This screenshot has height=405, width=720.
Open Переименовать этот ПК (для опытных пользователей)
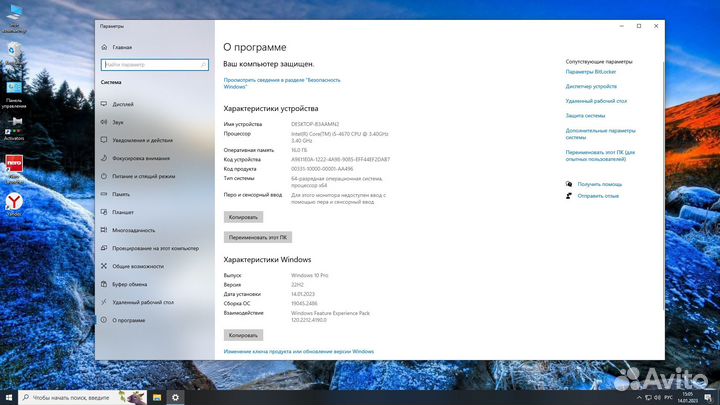click(x=600, y=156)
